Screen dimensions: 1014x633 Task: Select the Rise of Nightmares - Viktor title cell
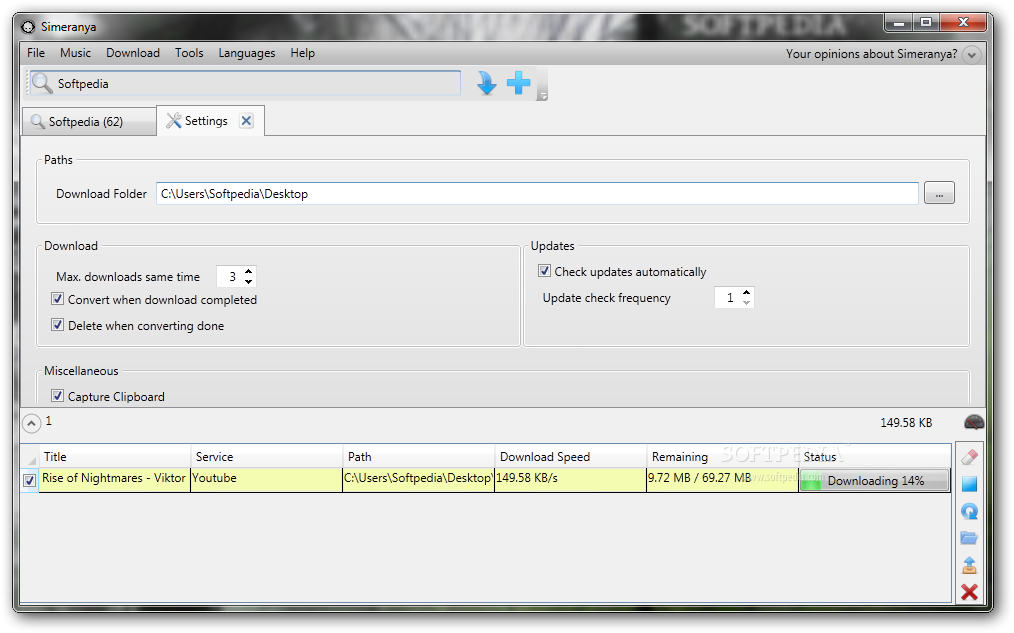pyautogui.click(x=114, y=478)
